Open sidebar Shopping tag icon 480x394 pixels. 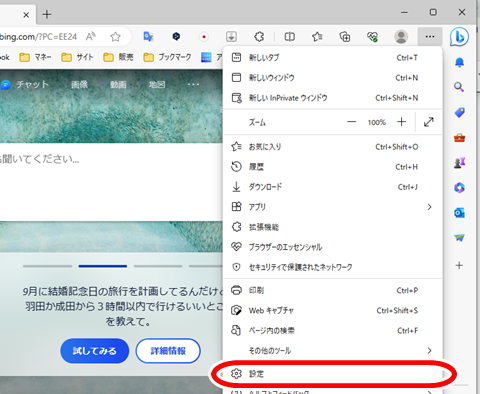pos(459,112)
